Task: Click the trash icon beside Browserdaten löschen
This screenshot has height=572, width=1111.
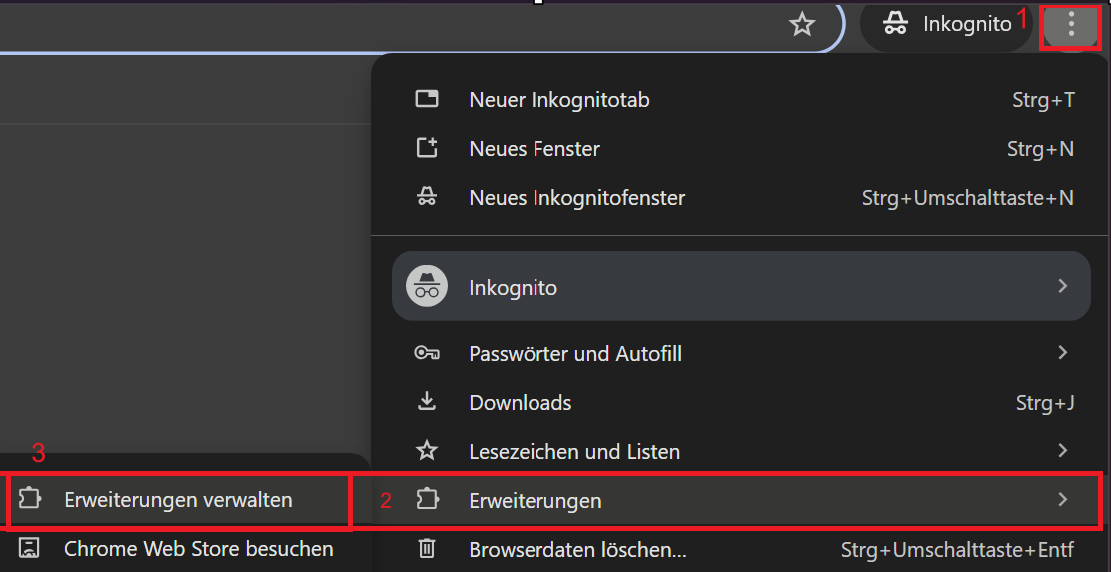Action: point(427,549)
